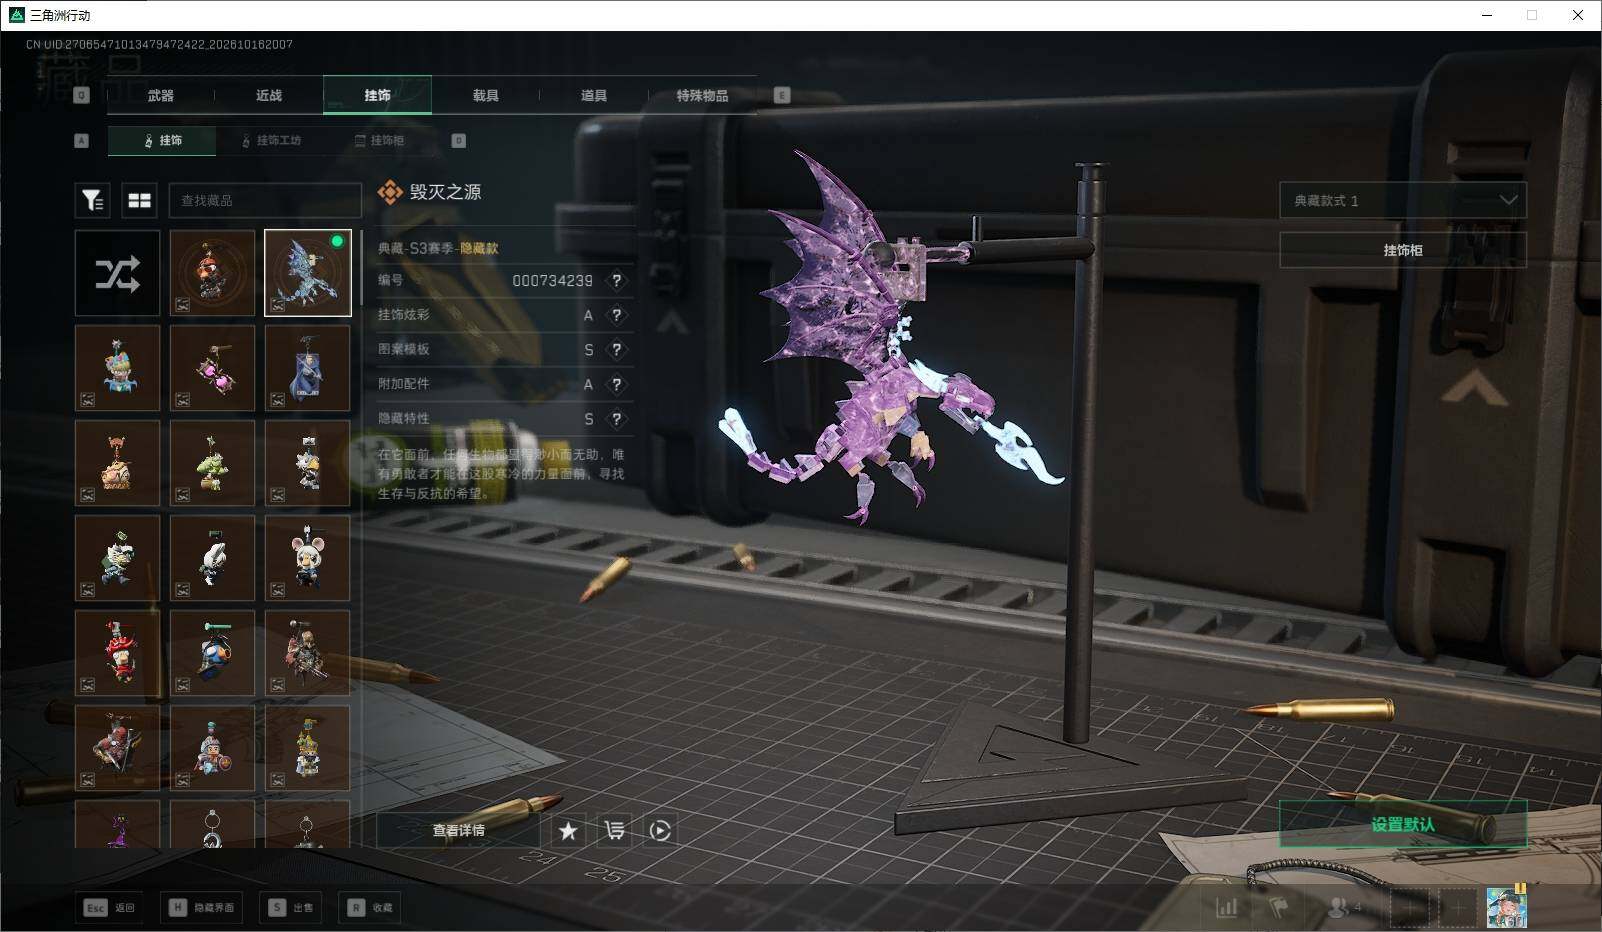Switch to the 特殊物品 tab
The height and width of the screenshot is (932, 1602).
pyautogui.click(x=702, y=95)
